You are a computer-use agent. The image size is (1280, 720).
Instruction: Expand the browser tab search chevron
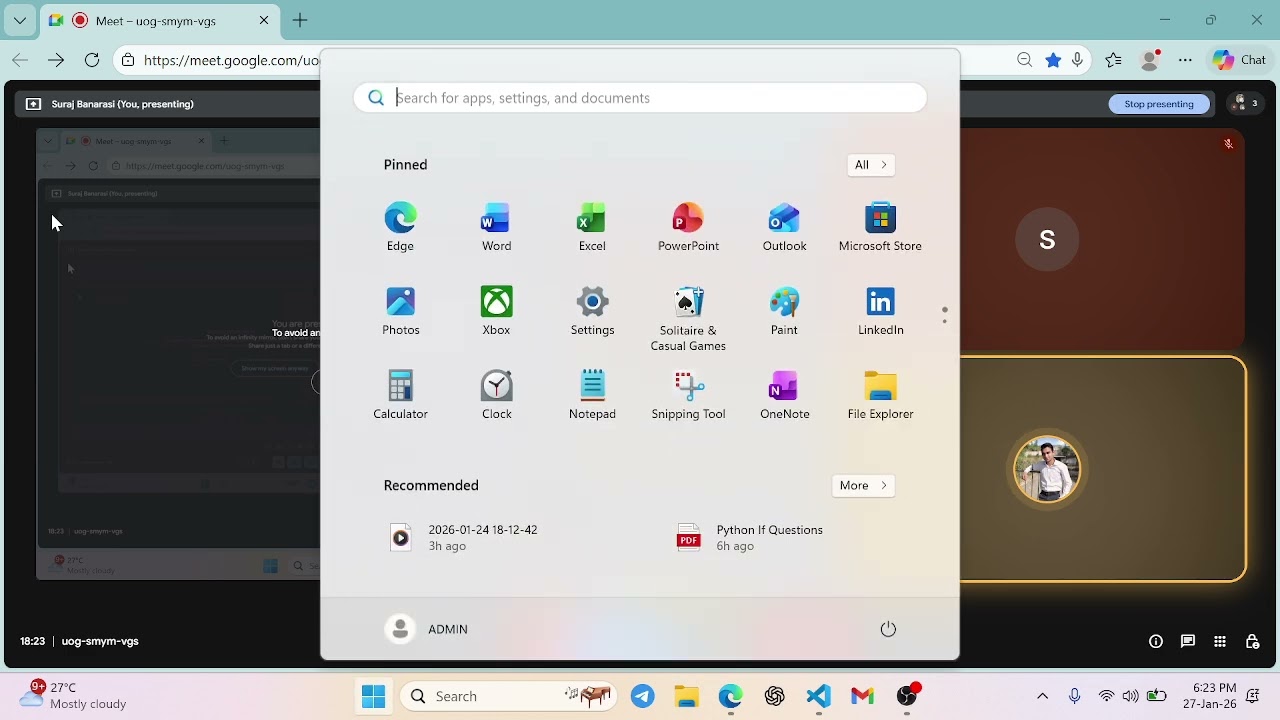20,20
